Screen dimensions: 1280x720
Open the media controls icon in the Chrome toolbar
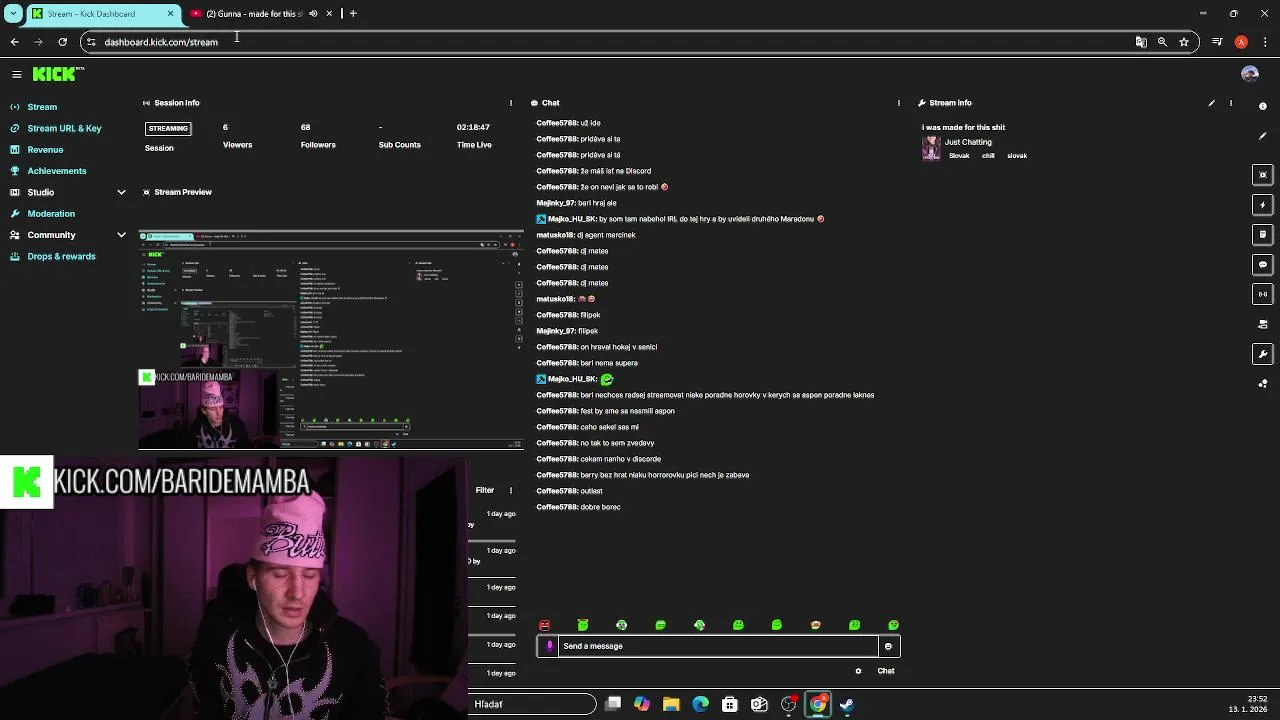(x=1217, y=42)
